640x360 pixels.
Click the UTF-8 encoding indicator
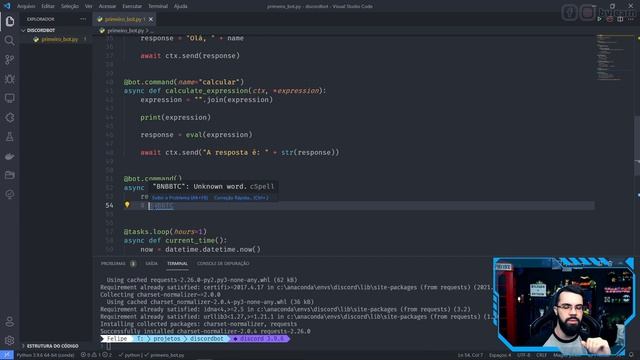pyautogui.click(x=524, y=355)
